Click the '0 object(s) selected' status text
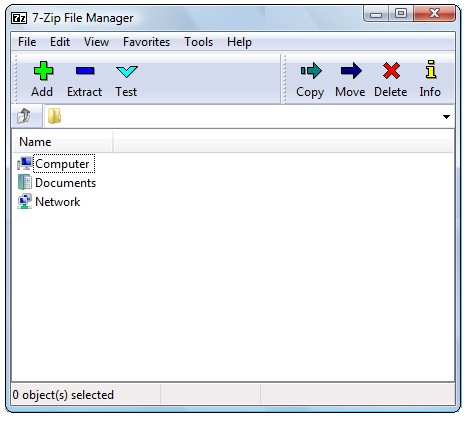This screenshot has width=470, height=422. pyautogui.click(x=63, y=395)
